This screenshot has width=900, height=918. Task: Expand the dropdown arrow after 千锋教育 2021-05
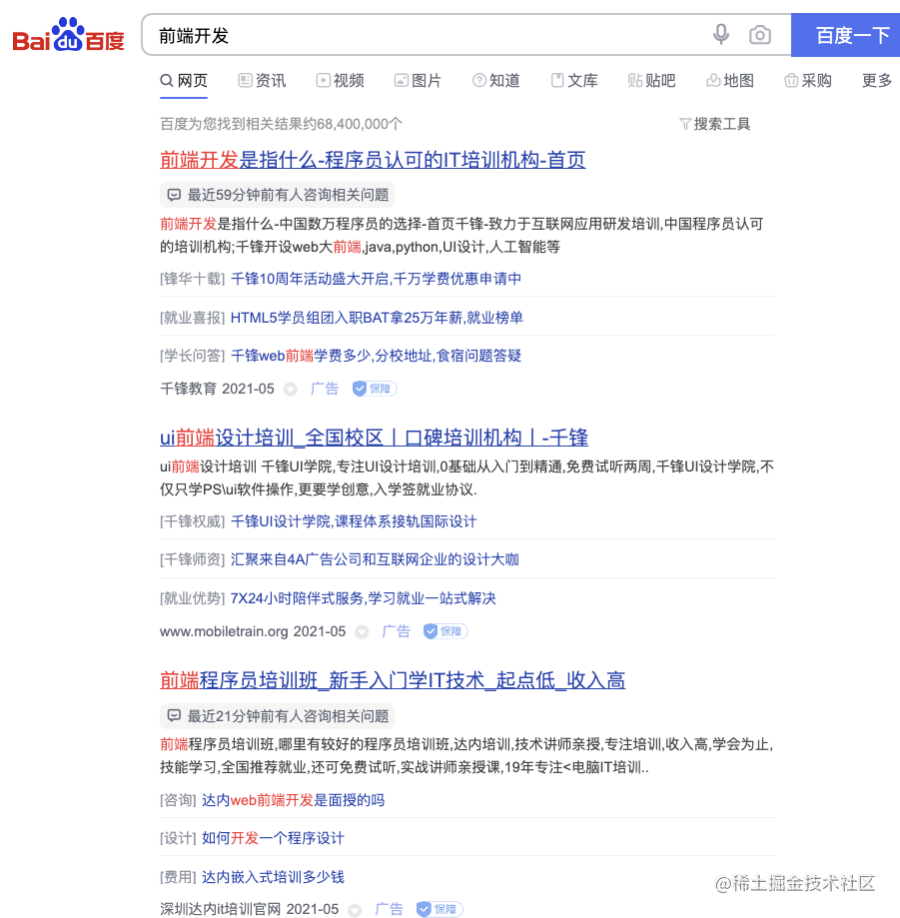[290, 389]
